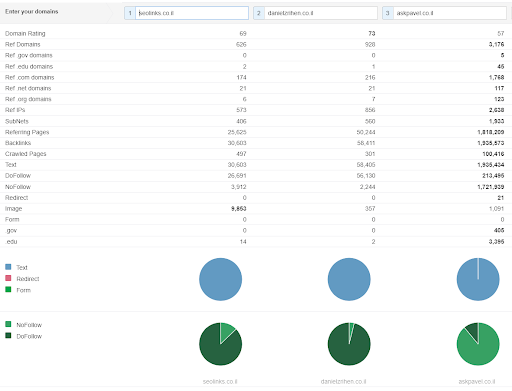
Task: Click the NoFollow legend swatch
Action: [8, 324]
